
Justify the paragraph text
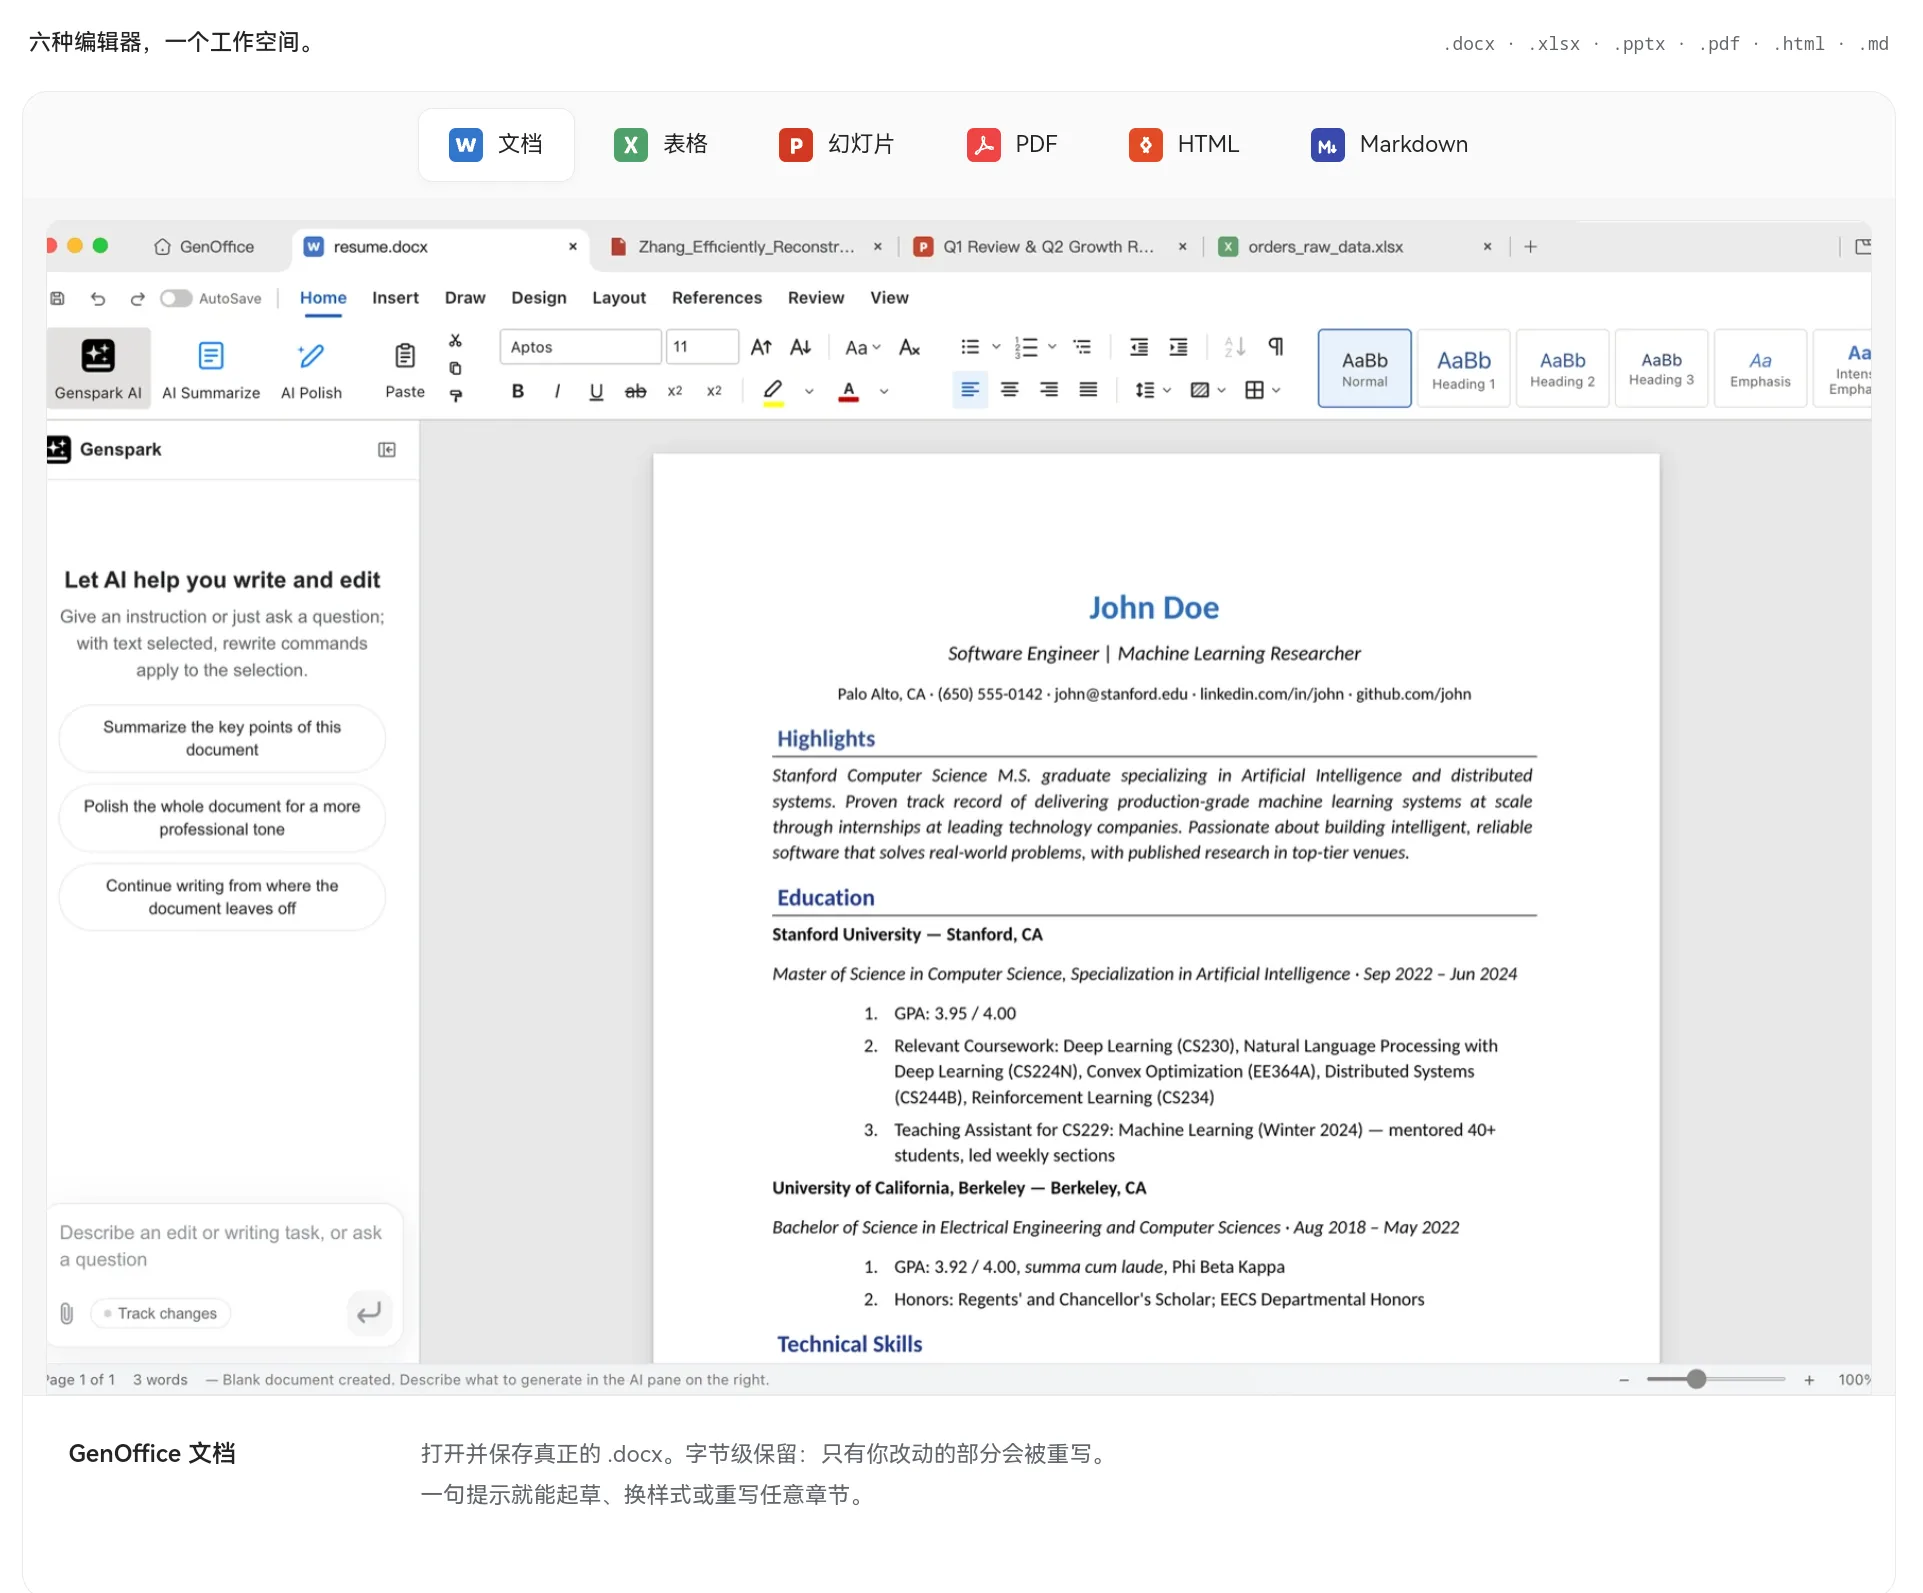pos(1088,390)
